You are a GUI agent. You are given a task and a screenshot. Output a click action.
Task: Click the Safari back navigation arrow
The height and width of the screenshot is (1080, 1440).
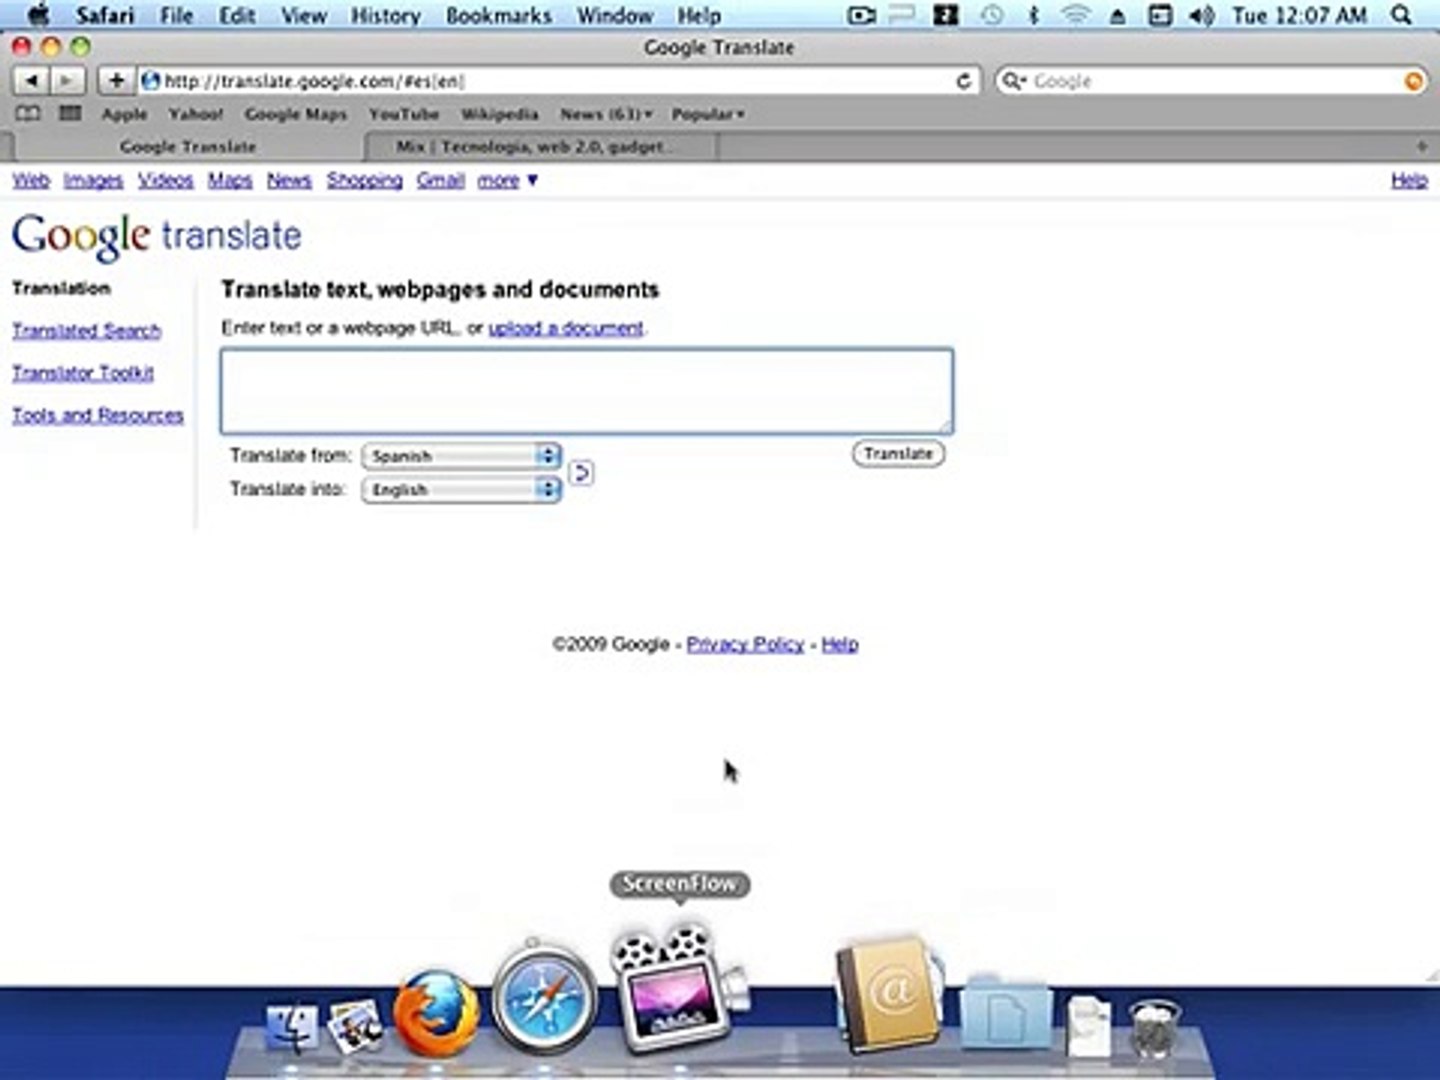[x=32, y=81]
